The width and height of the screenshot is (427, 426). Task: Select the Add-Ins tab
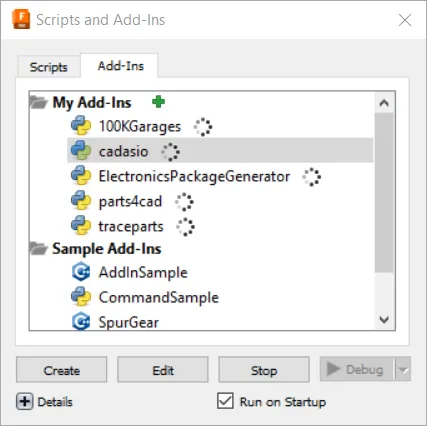(x=120, y=66)
